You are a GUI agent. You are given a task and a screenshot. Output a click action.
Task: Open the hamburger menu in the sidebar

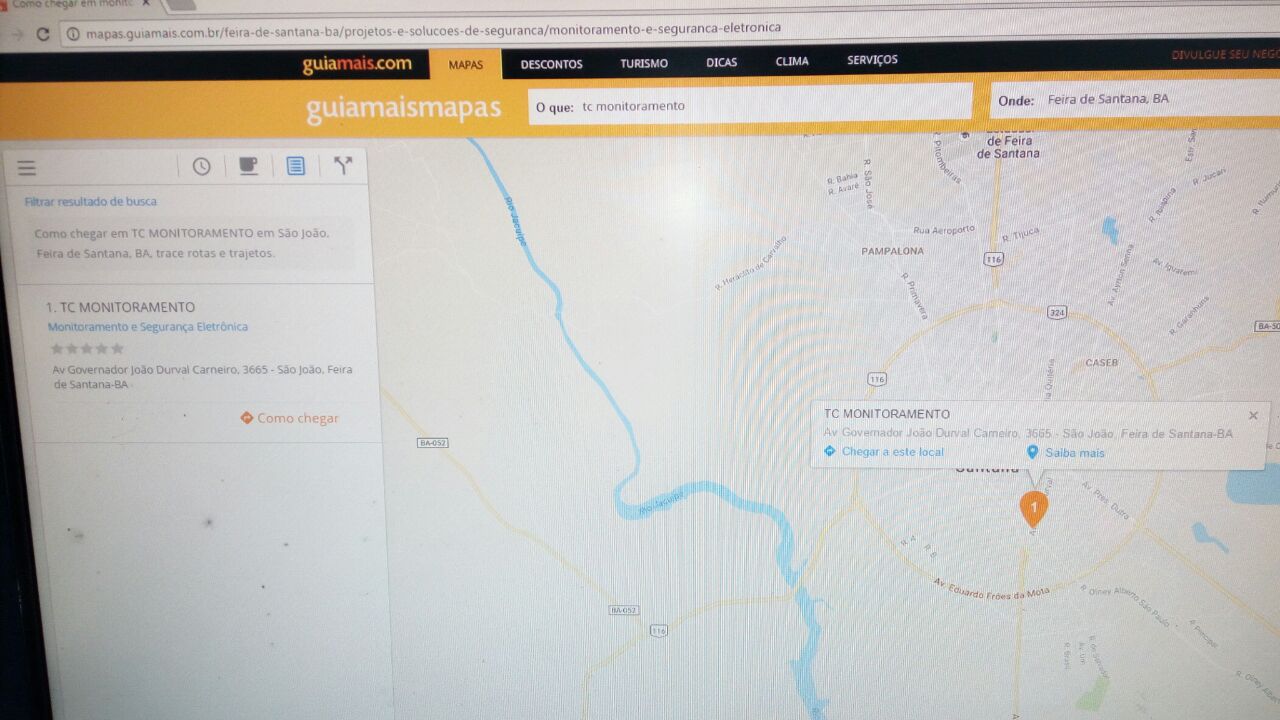[27, 168]
